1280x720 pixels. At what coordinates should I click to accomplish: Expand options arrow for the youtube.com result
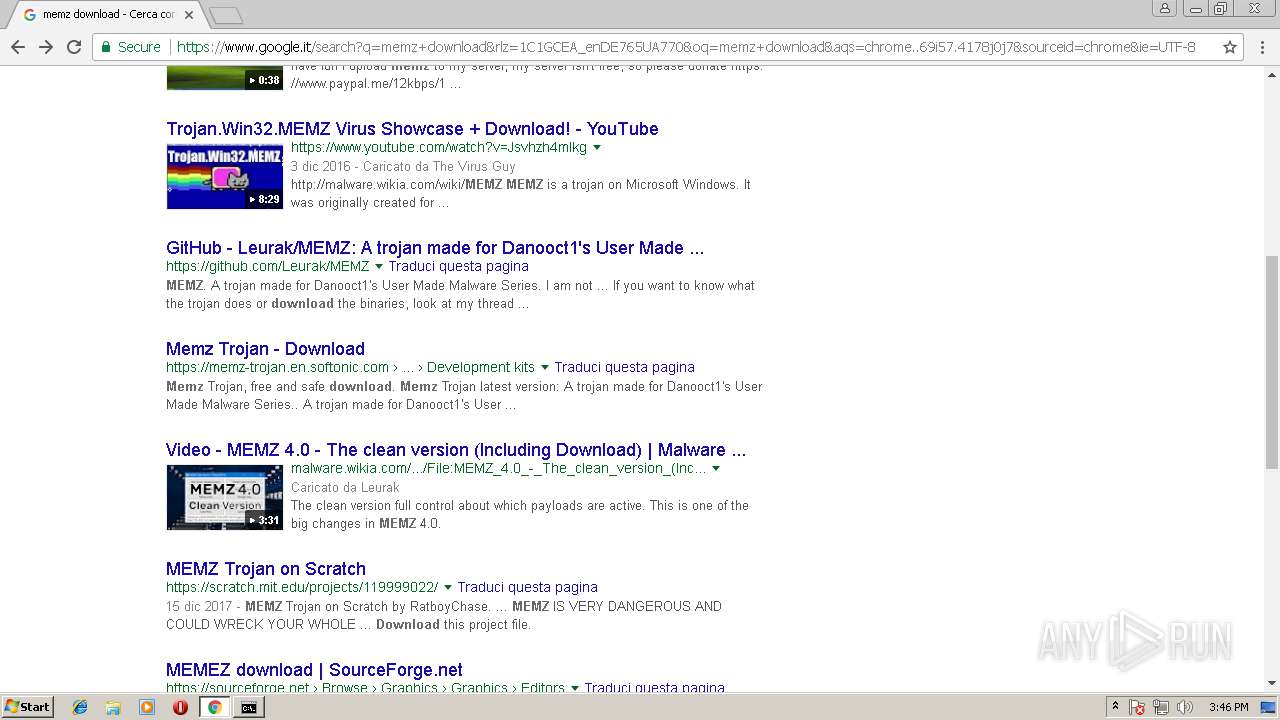[x=597, y=148]
